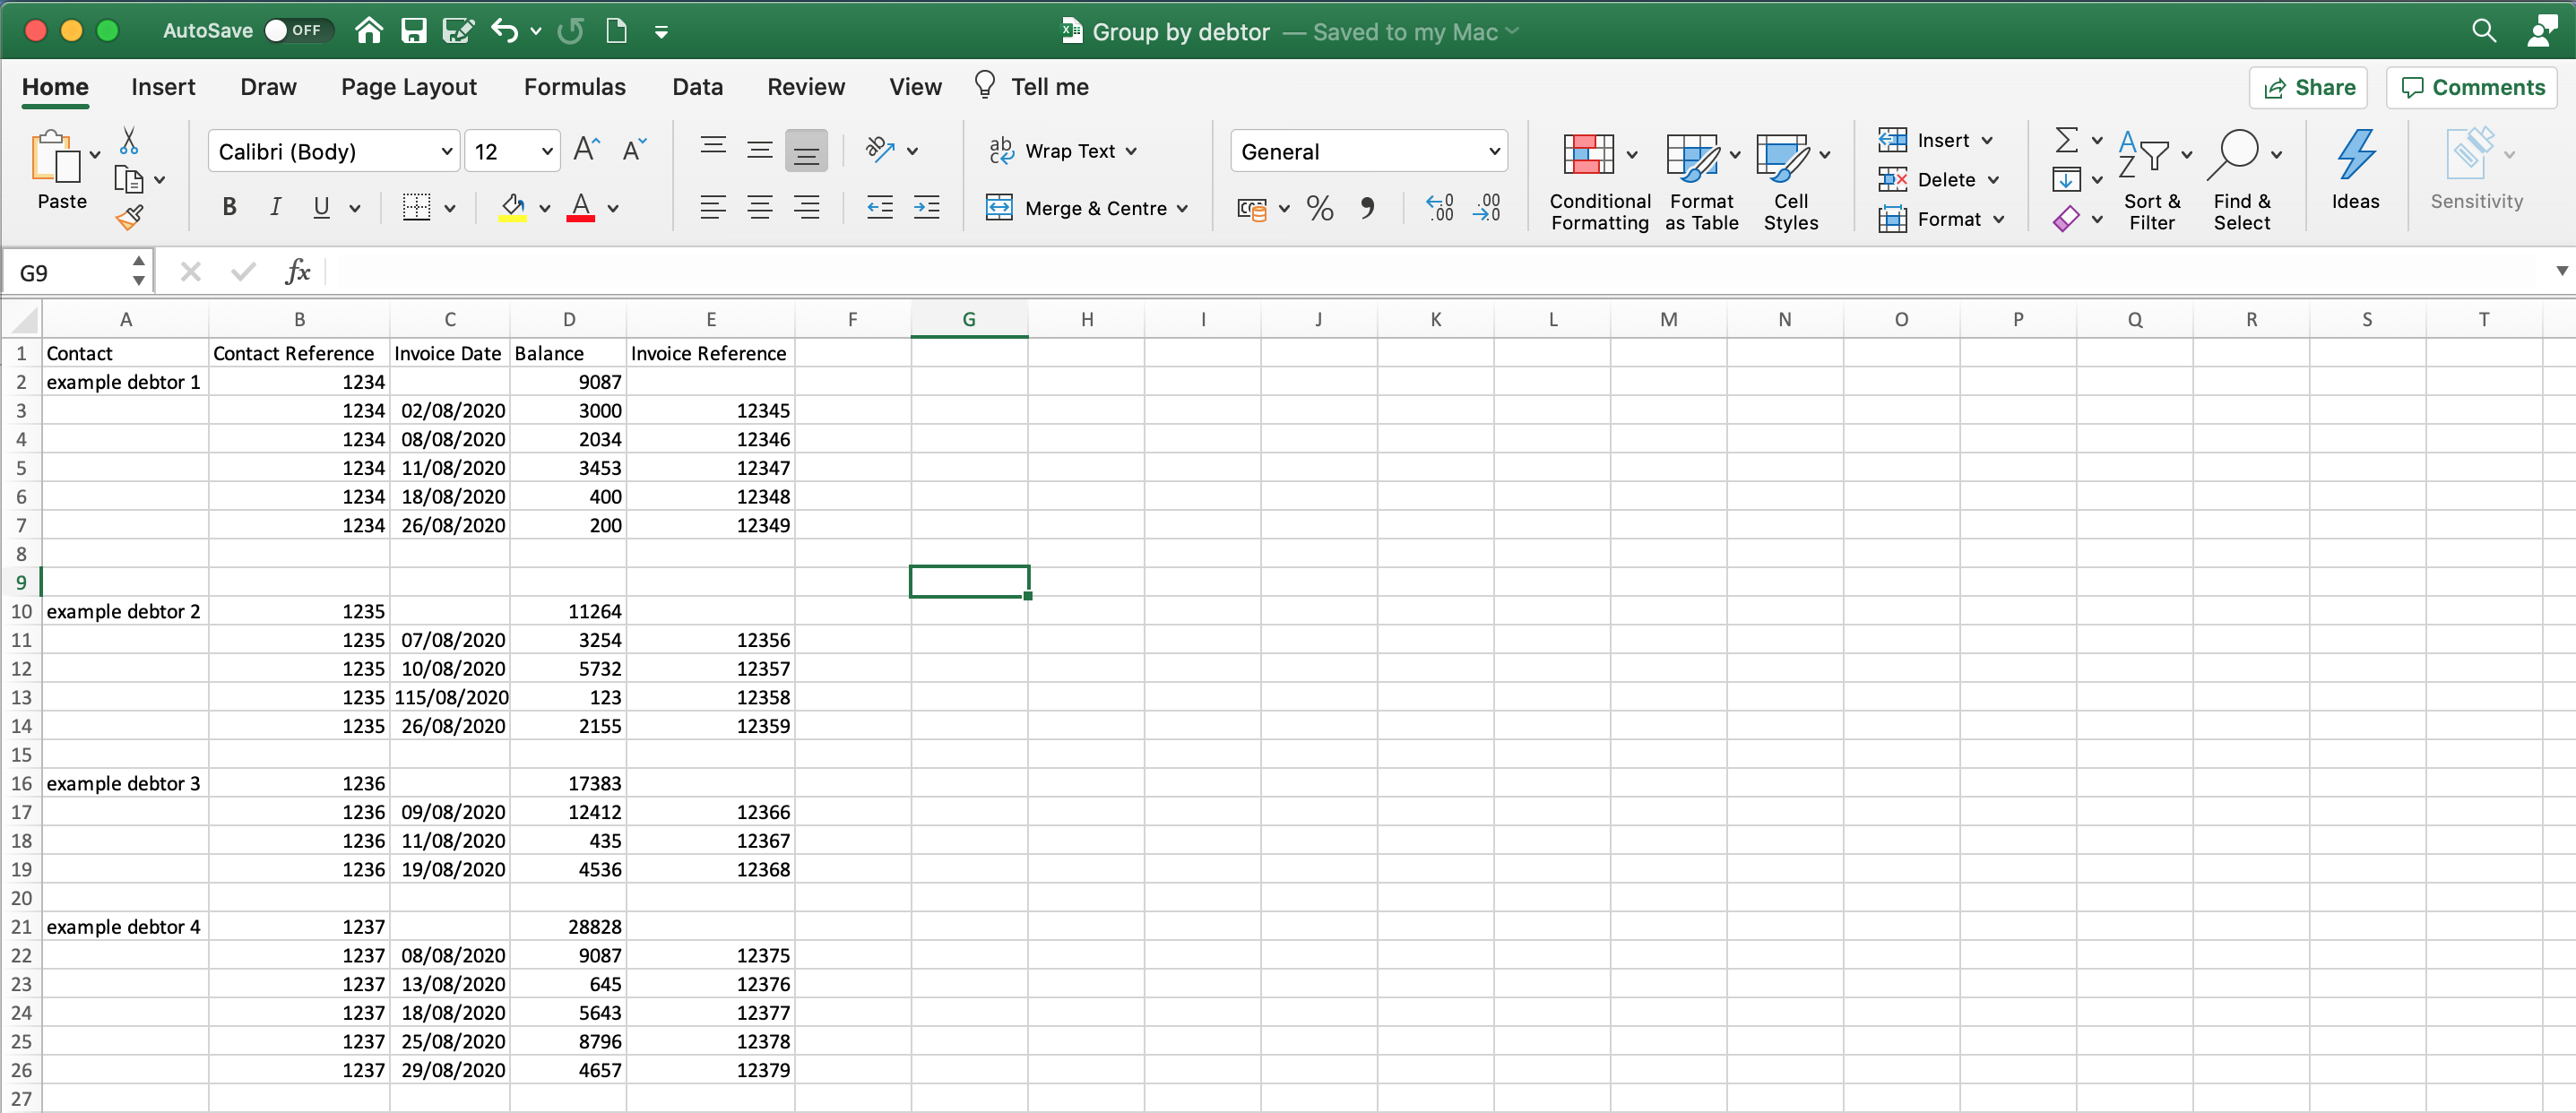Decrease font size with small A icon
The image size is (2576, 1113).
pyautogui.click(x=635, y=151)
